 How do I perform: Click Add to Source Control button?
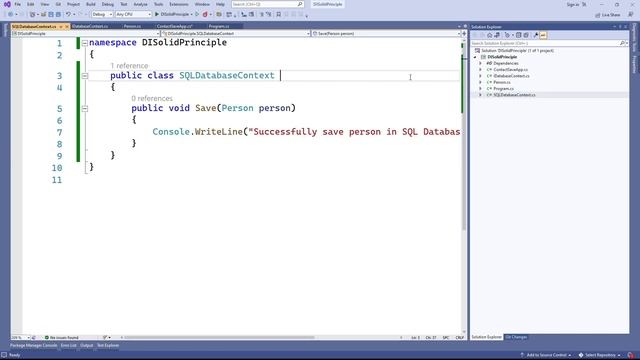click(x=546, y=355)
